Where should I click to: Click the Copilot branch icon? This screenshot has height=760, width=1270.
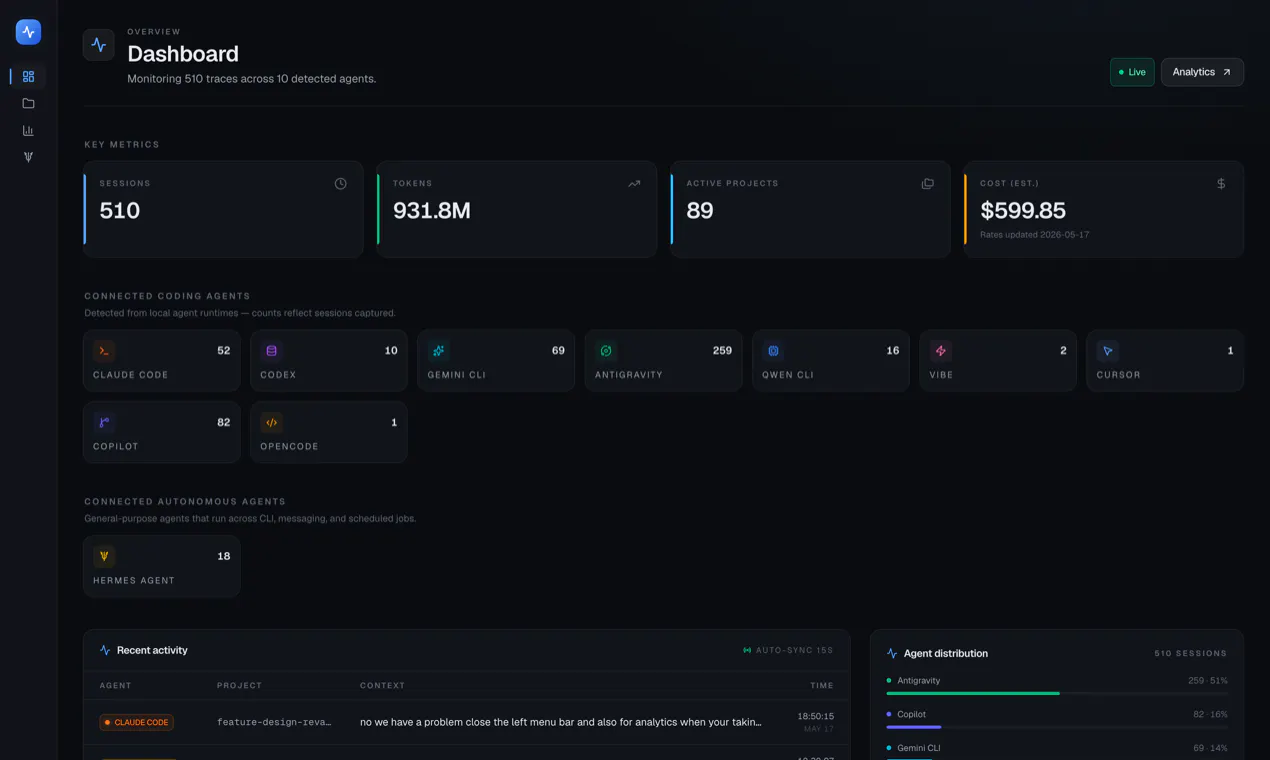pyautogui.click(x=104, y=422)
